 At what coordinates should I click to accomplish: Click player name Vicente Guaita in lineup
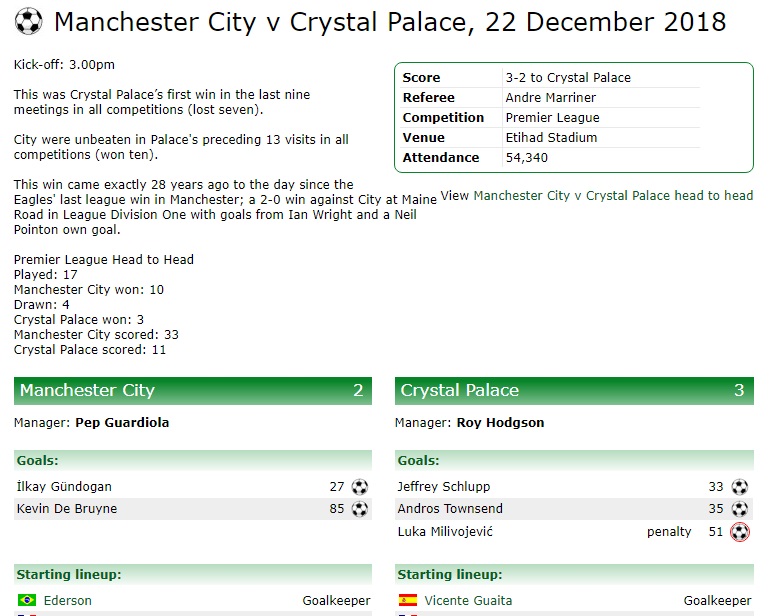coord(468,601)
